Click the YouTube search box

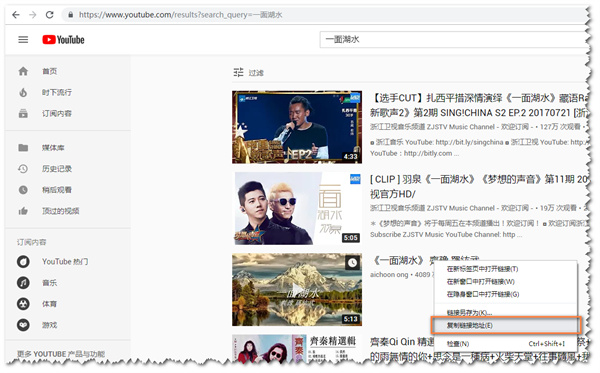[453, 39]
